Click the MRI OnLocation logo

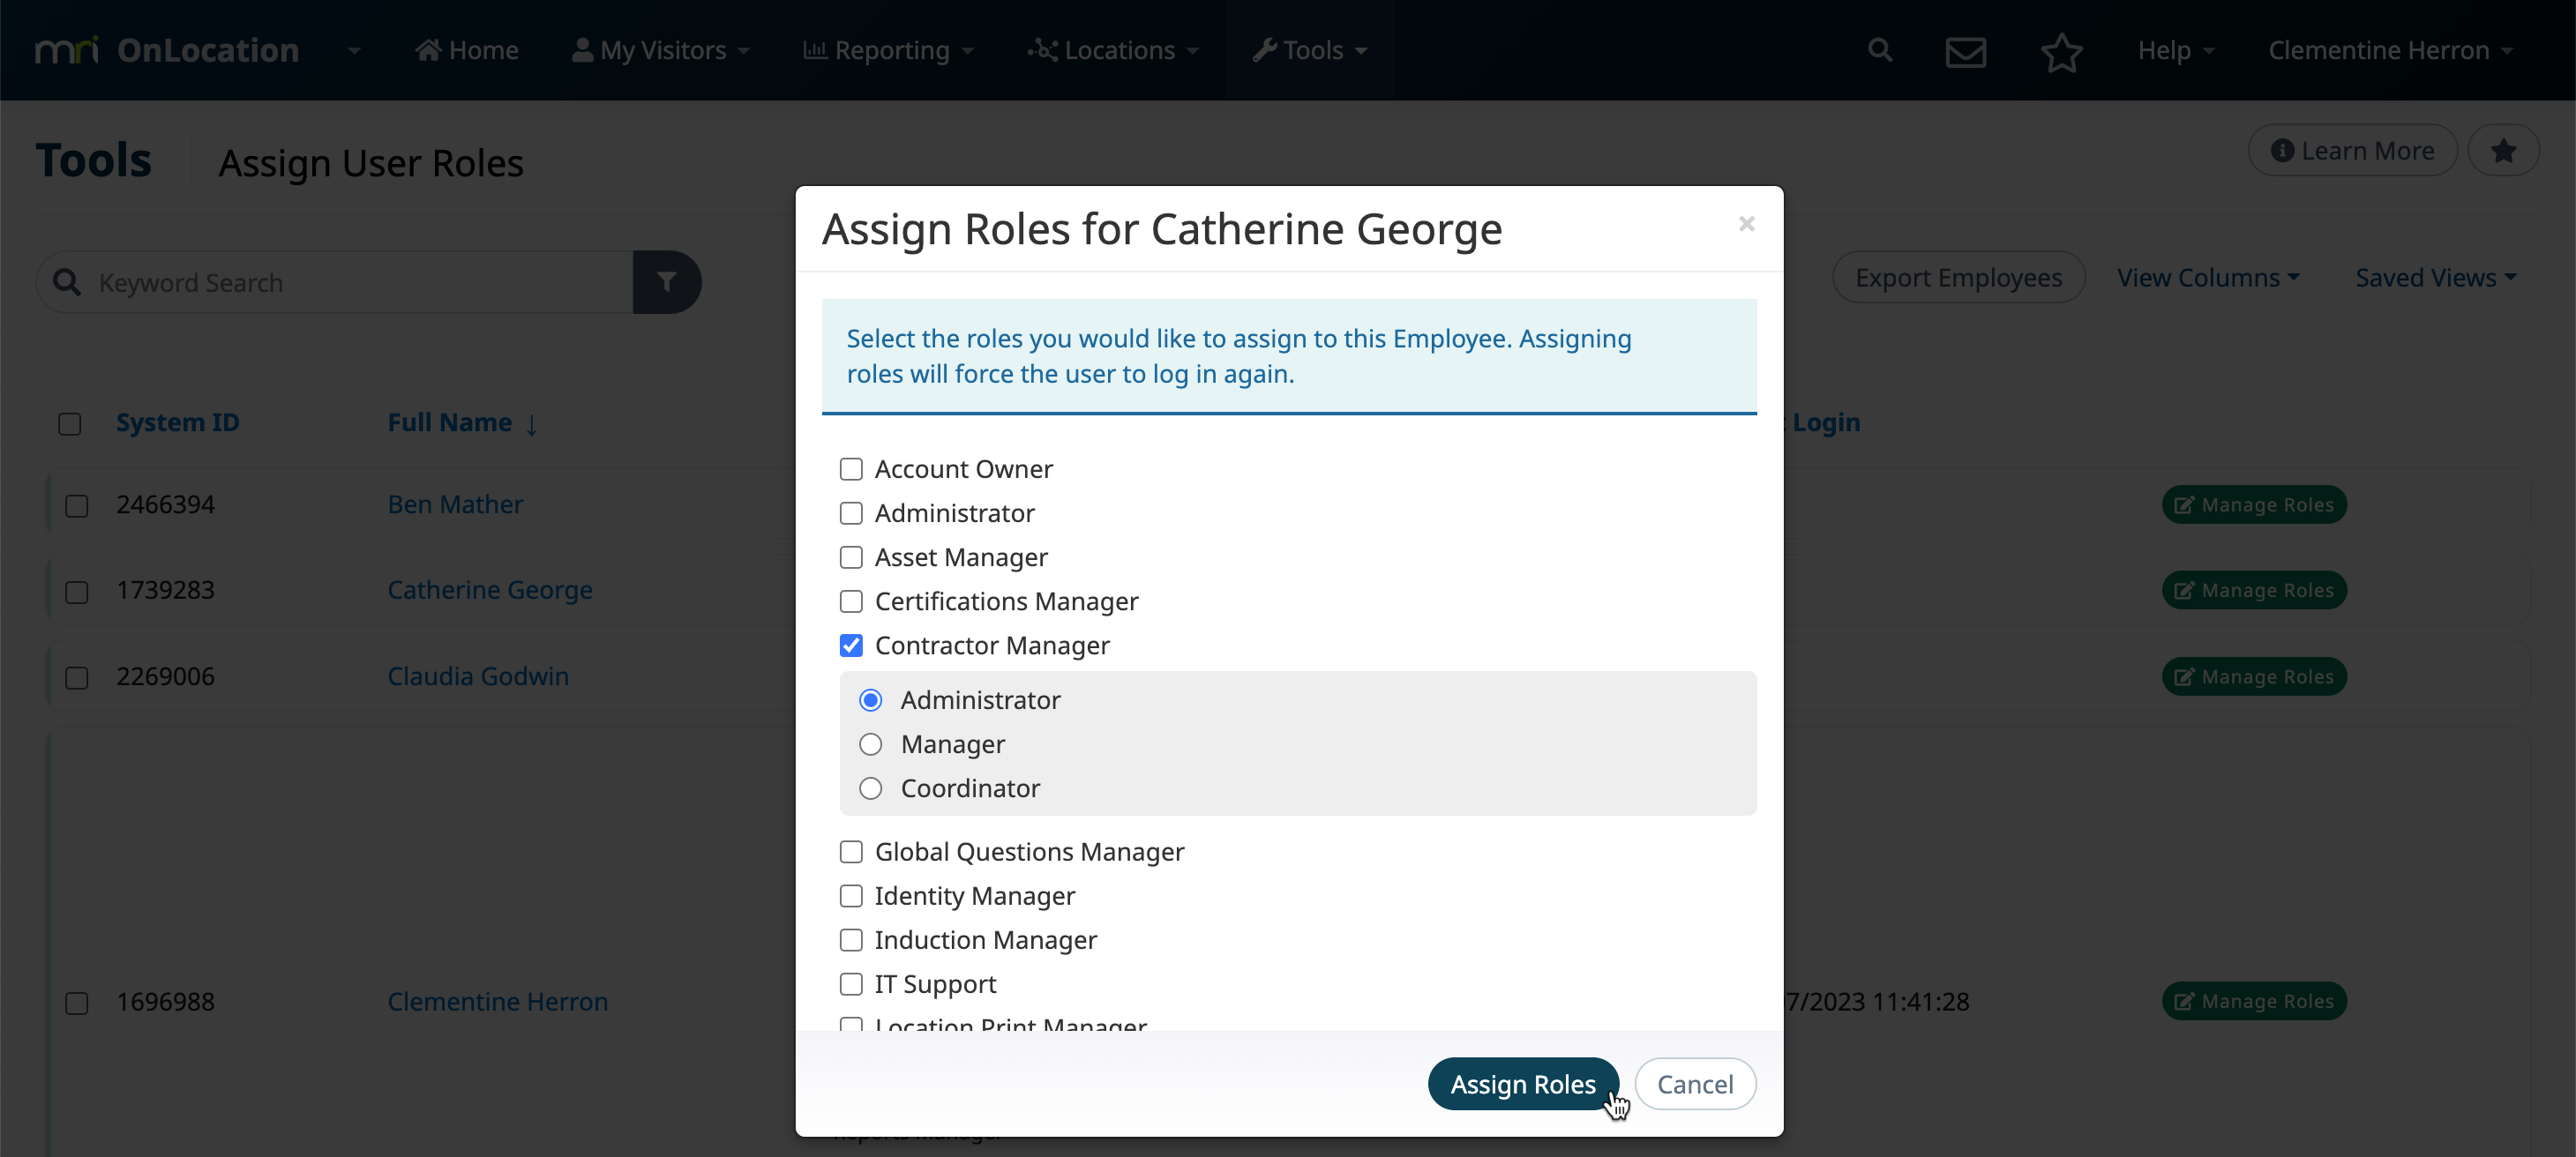coord(167,50)
